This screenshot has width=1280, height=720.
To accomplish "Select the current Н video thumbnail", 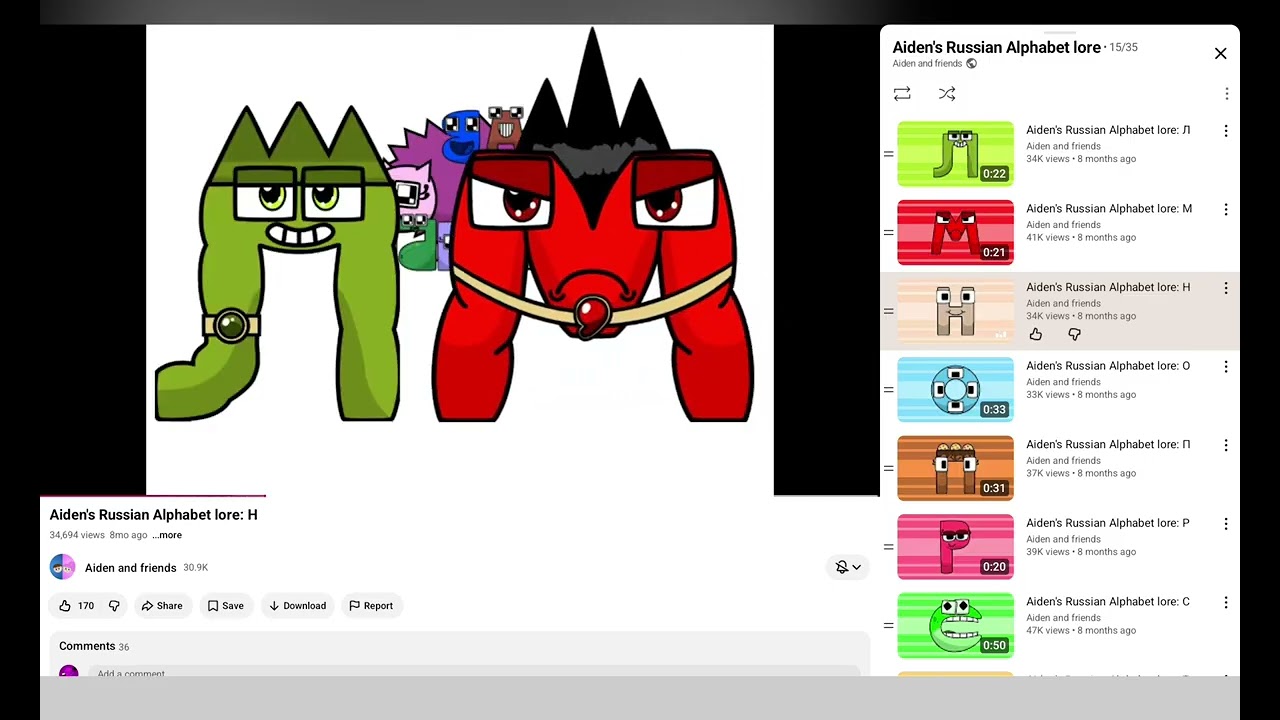I will pos(955,311).
